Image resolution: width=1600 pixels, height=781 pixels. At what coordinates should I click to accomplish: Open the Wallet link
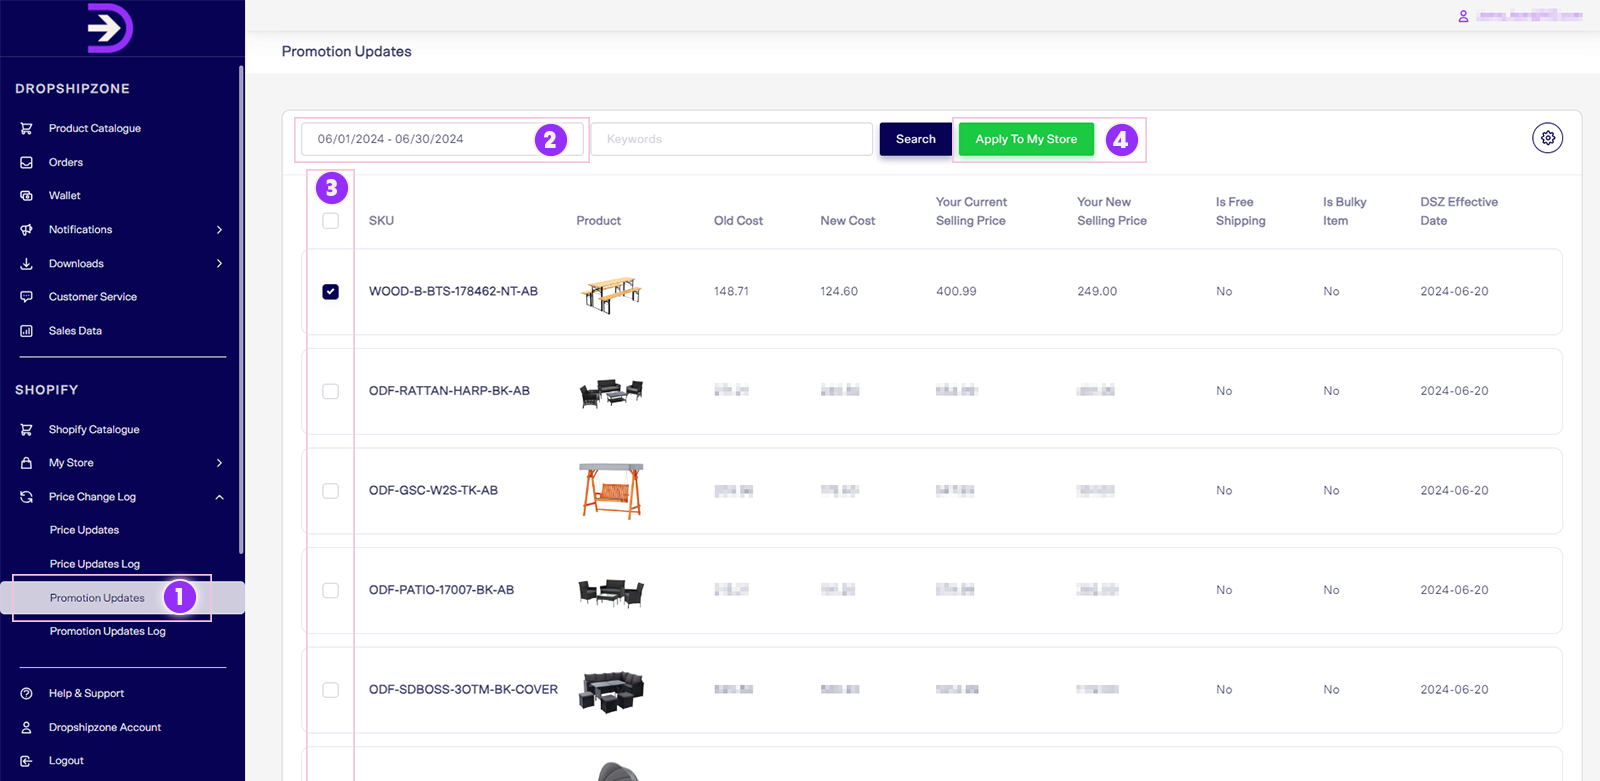[64, 196]
